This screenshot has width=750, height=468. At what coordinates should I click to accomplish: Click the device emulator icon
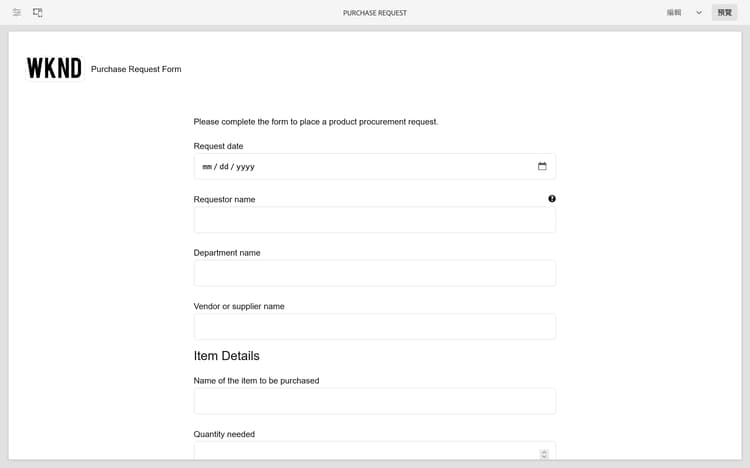coord(38,13)
